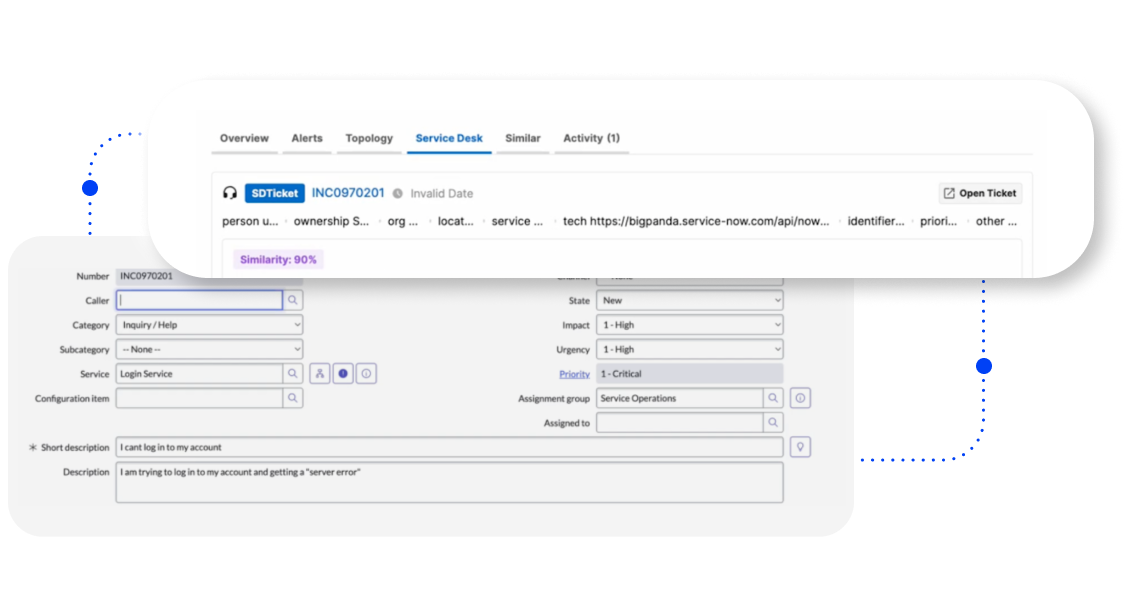Click the Priority link label
This screenshot has height=616, width=1124.
coord(574,374)
